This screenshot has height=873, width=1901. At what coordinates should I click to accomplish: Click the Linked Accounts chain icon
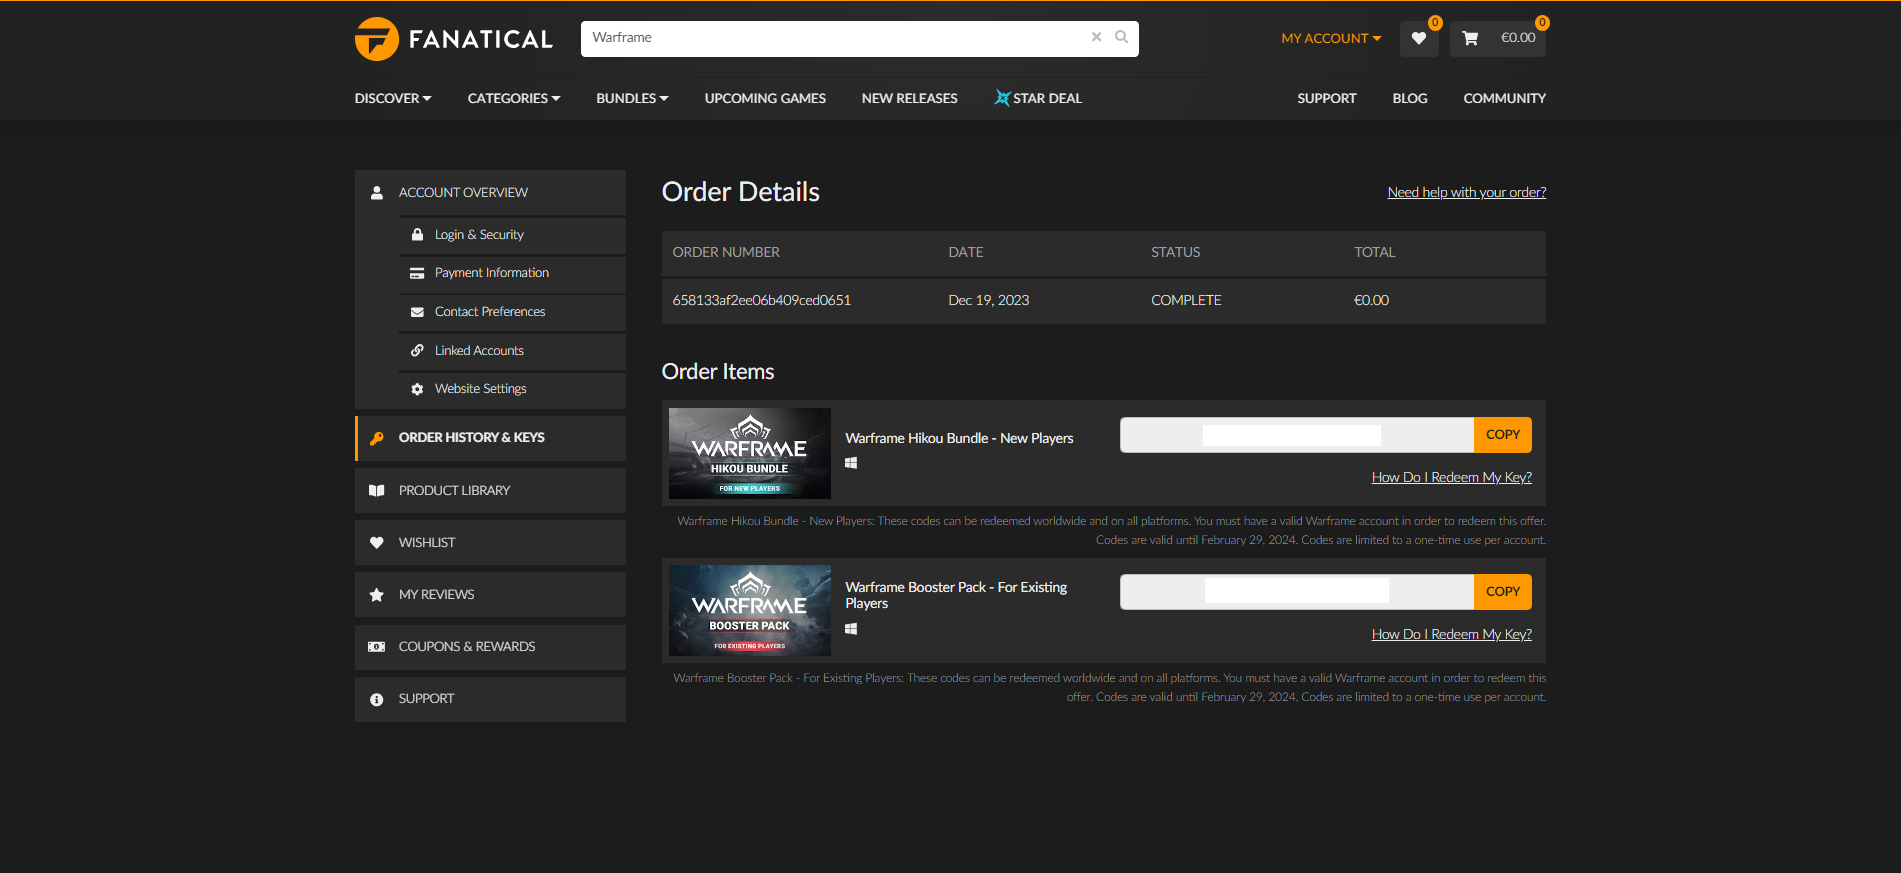tap(417, 350)
